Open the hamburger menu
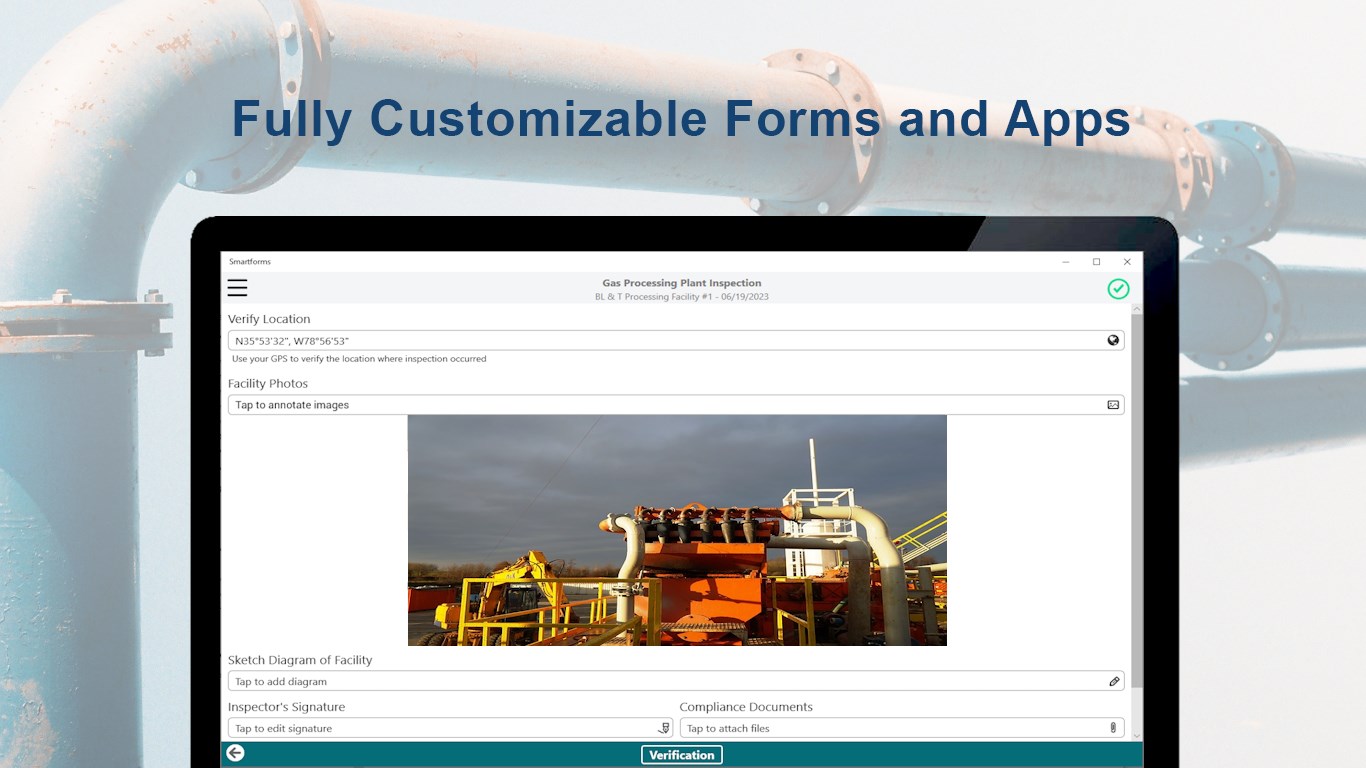This screenshot has height=768, width=1366. pyautogui.click(x=237, y=288)
